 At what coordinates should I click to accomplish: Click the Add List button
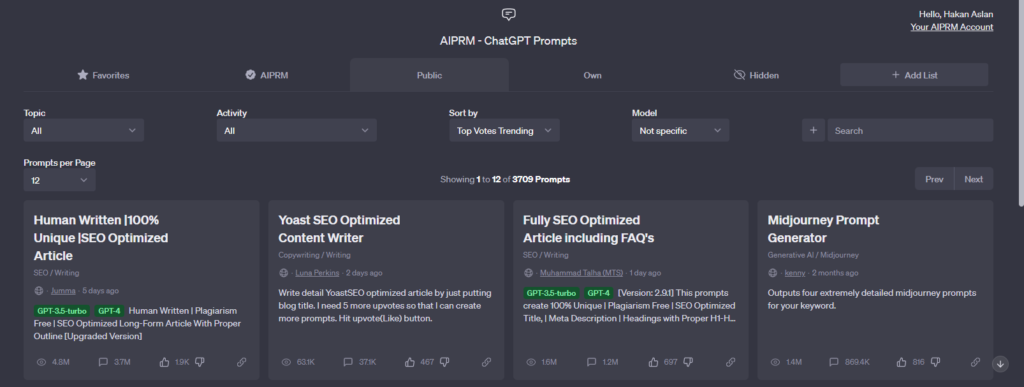[x=914, y=75]
